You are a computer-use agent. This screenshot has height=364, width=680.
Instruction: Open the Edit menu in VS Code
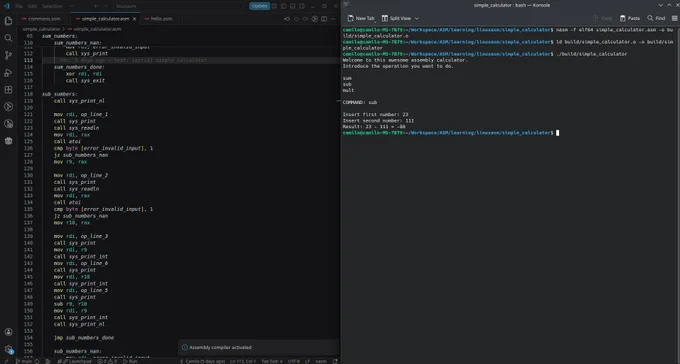33,6
